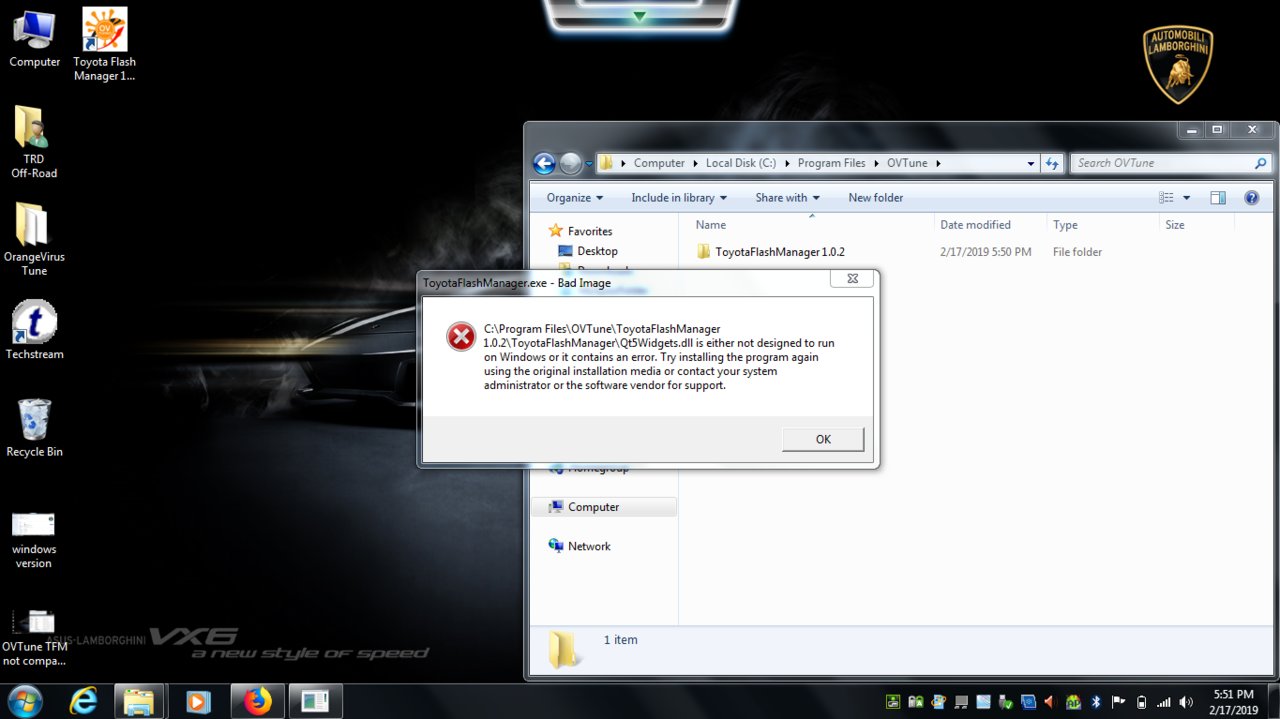
Task: Open the view options dropdown arrow
Action: 1186,198
